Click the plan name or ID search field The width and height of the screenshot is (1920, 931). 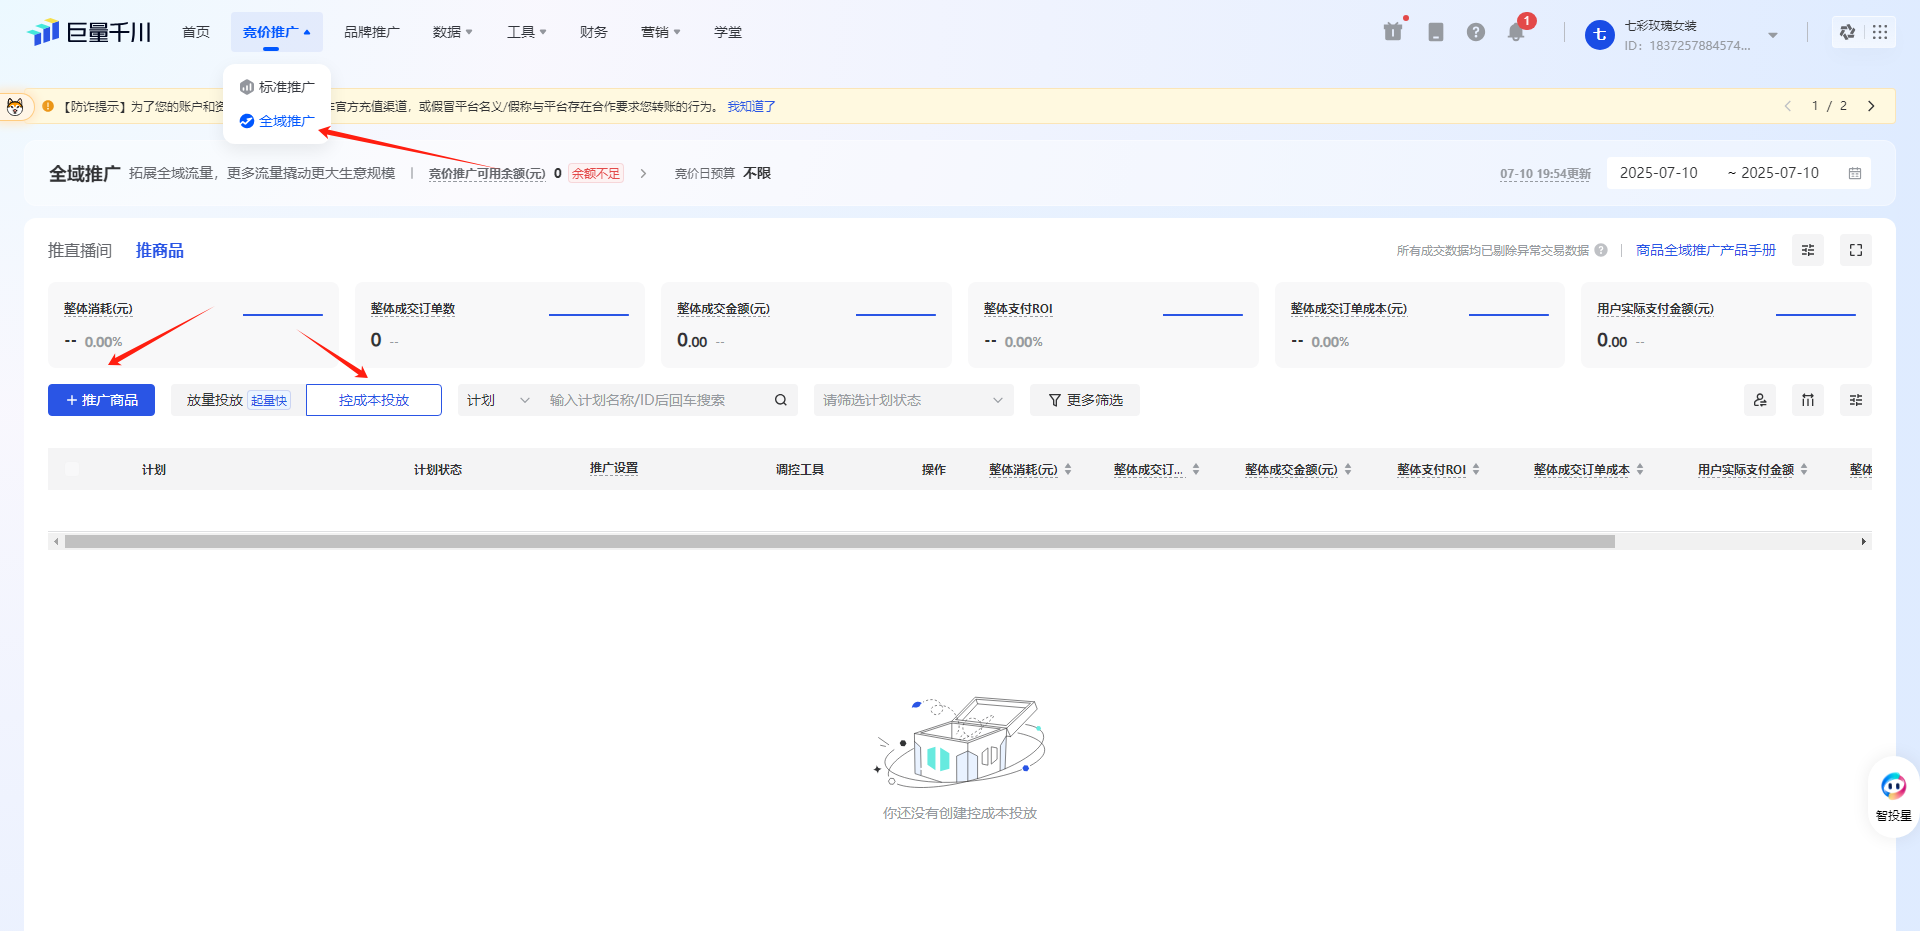[x=655, y=400]
